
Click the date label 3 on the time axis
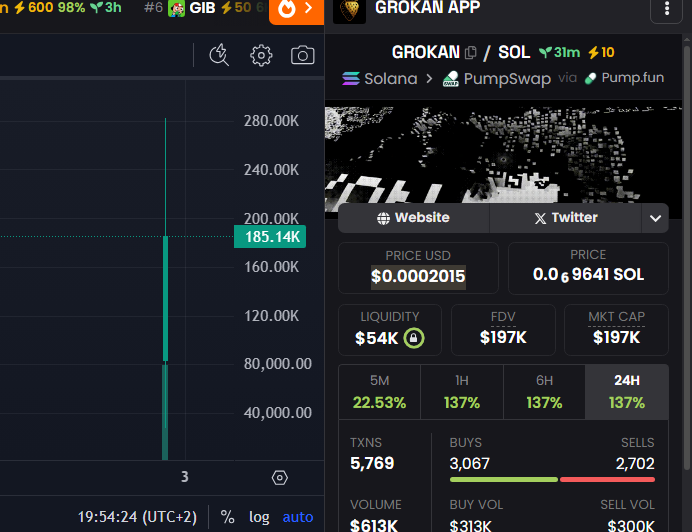185,477
